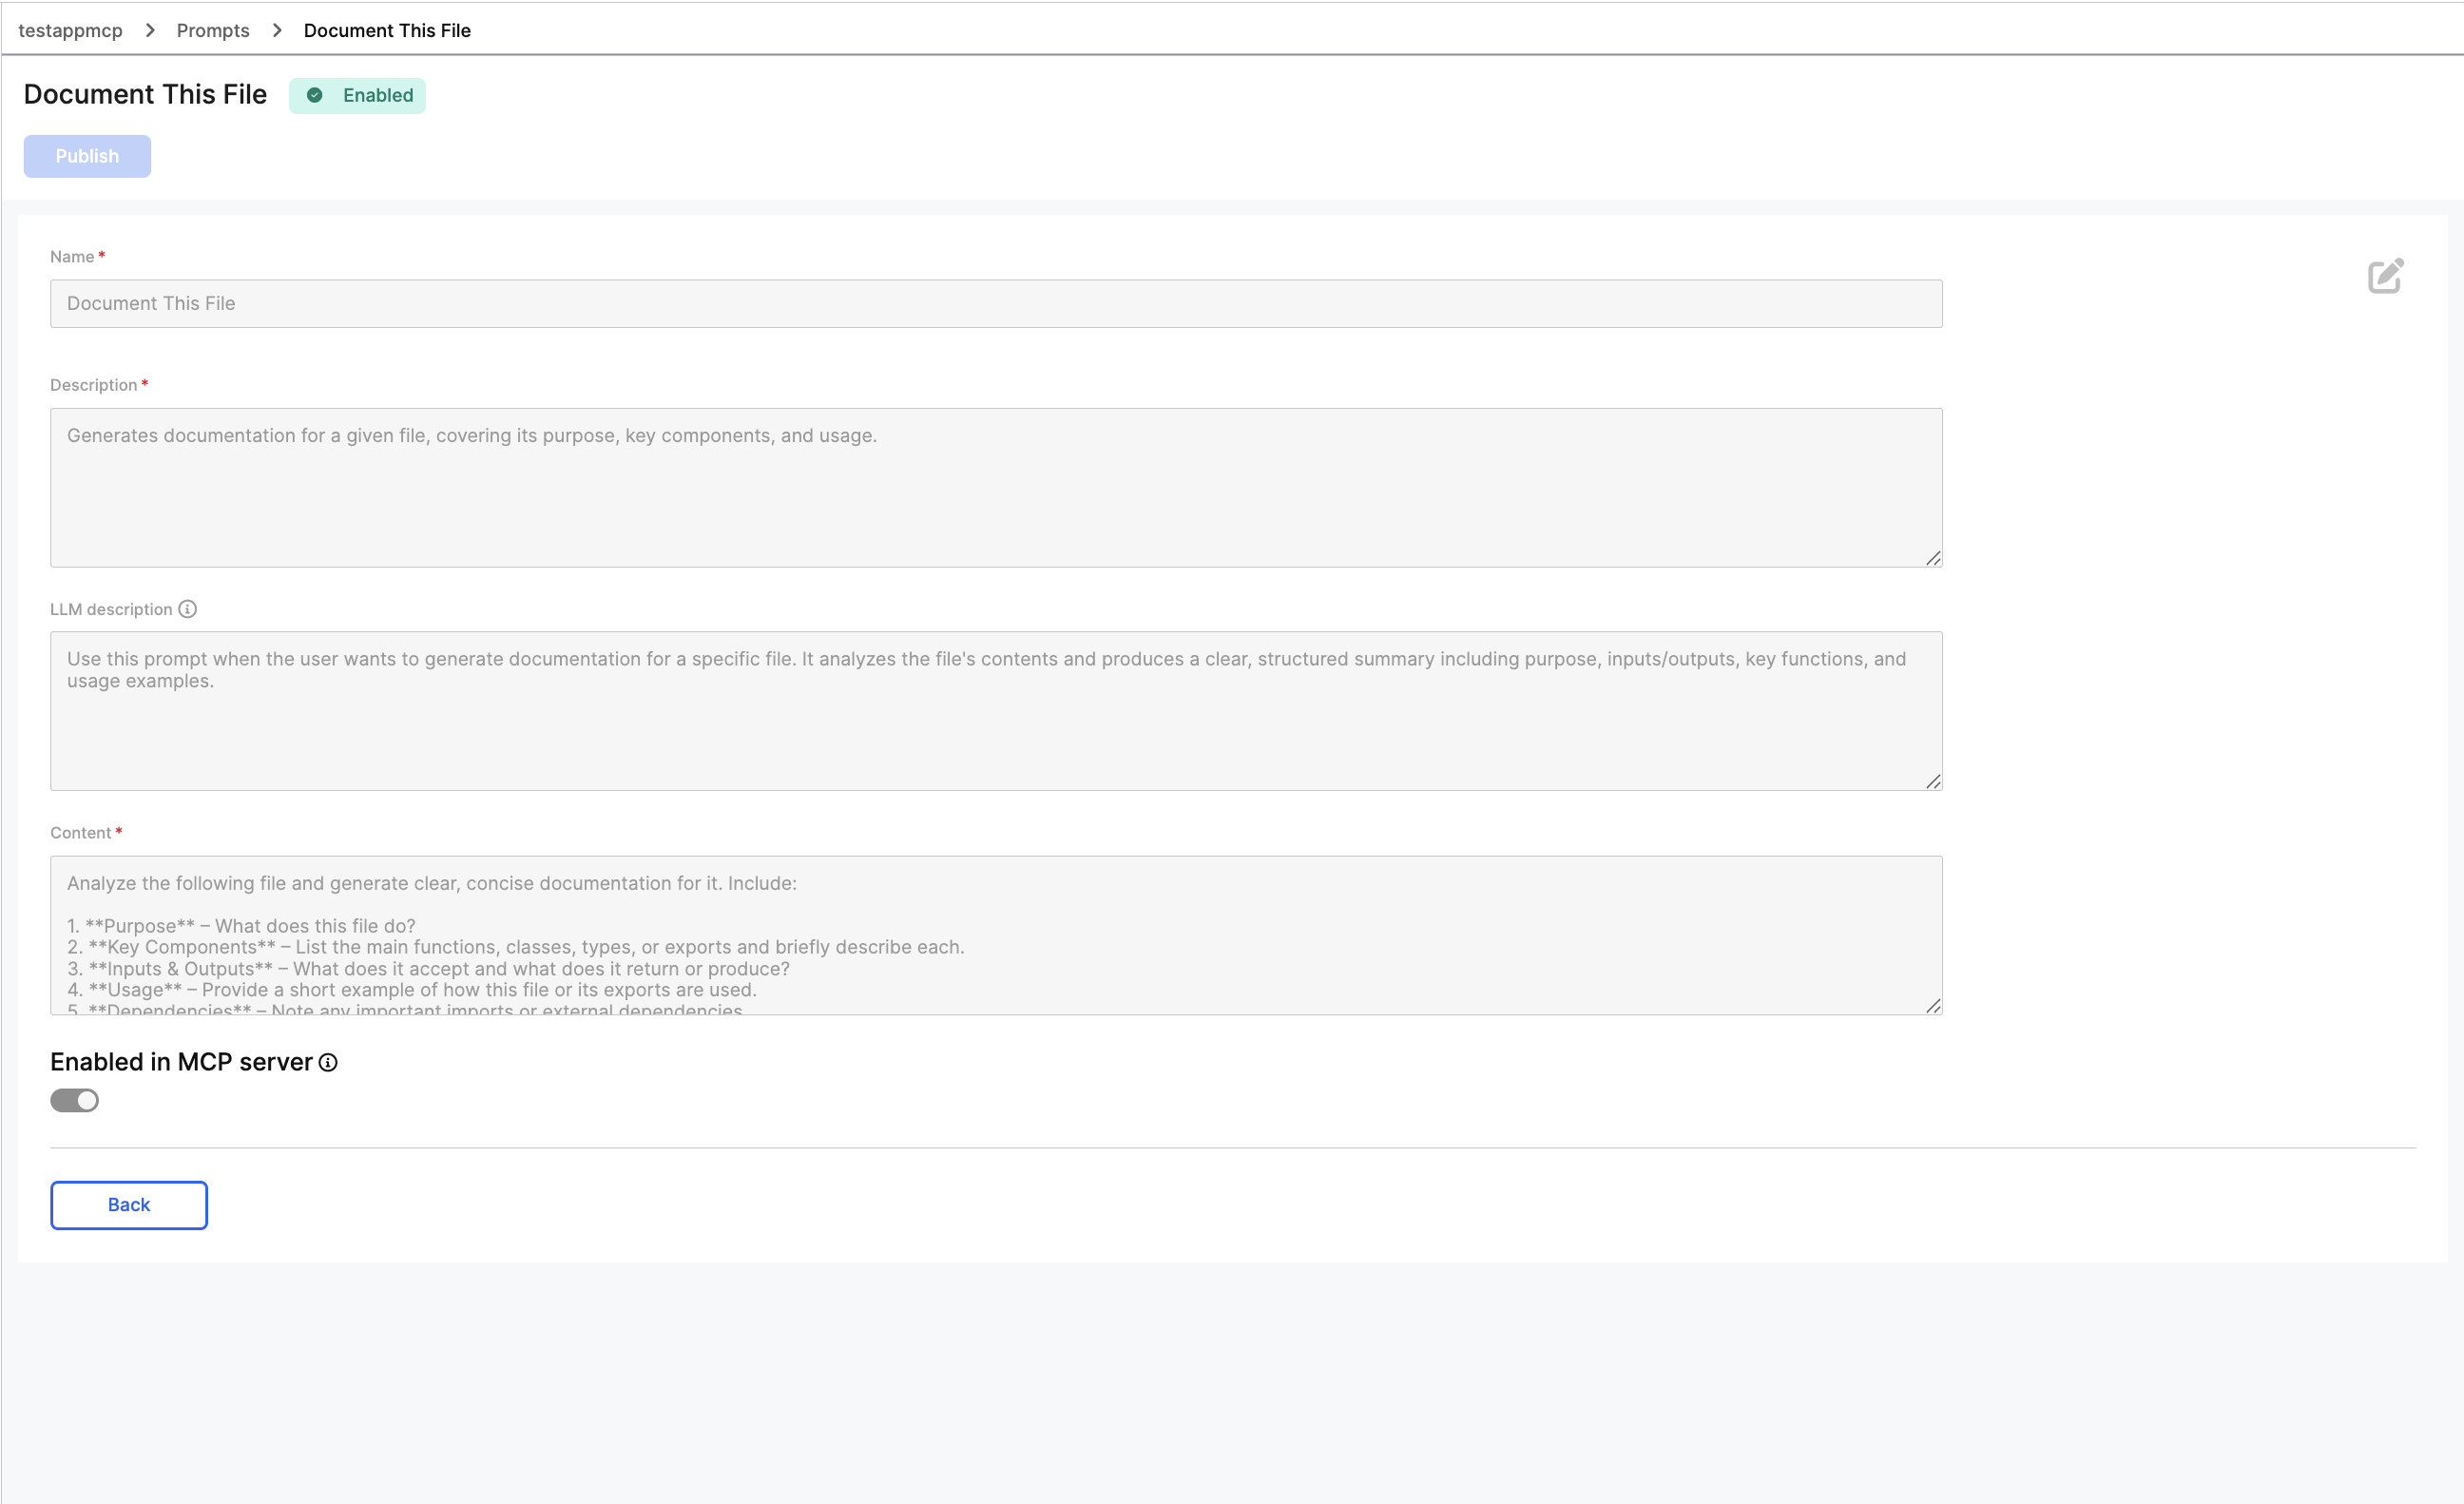Click the Enabled status badge
The height and width of the screenshot is (1504, 2464).
357,95
